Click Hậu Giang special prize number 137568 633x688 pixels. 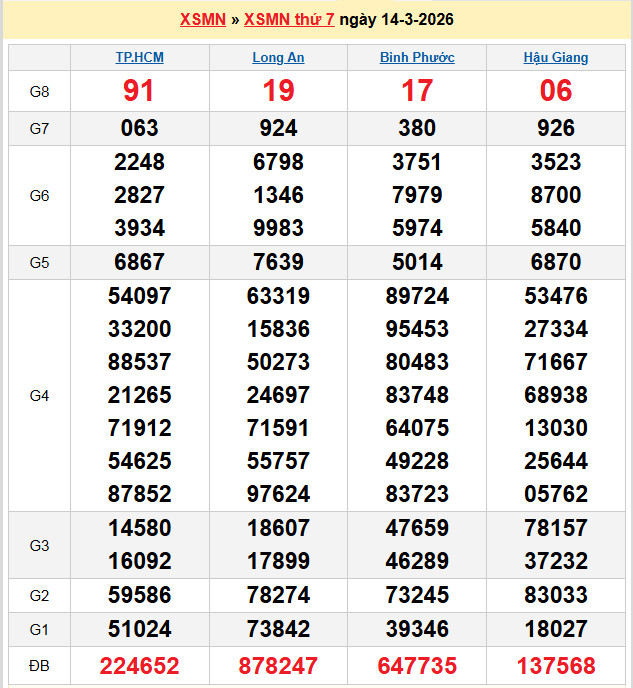[556, 666]
